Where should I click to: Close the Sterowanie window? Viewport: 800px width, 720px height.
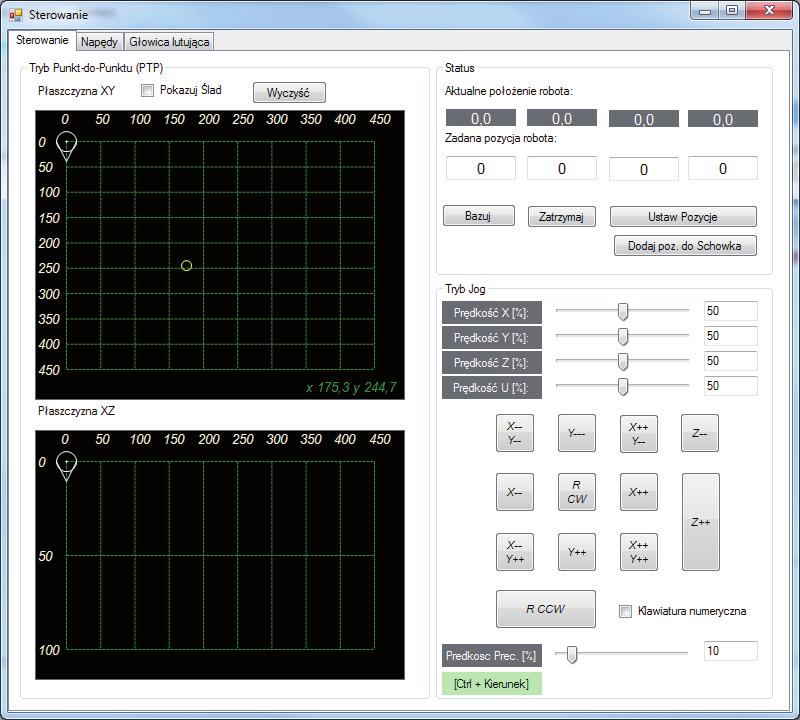click(x=769, y=10)
